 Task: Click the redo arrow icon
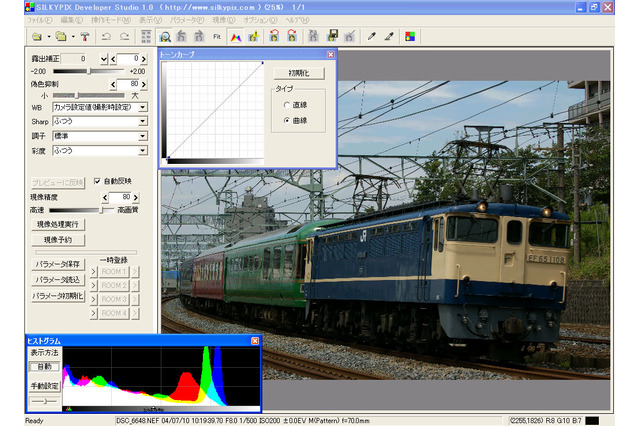[124, 36]
